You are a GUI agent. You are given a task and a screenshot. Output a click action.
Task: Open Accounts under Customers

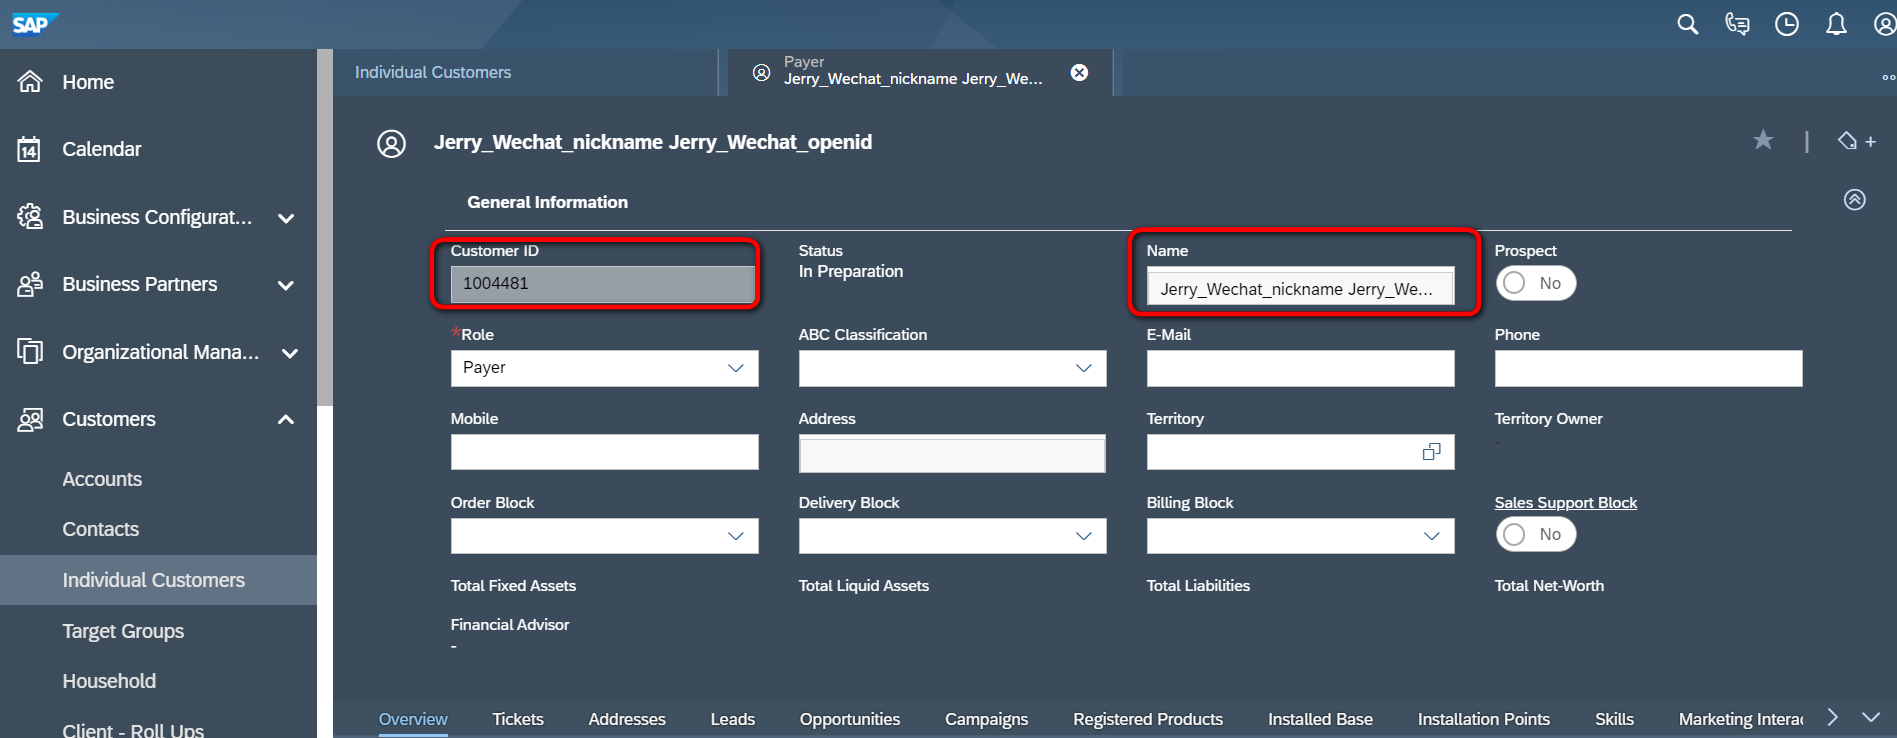[x=102, y=479]
